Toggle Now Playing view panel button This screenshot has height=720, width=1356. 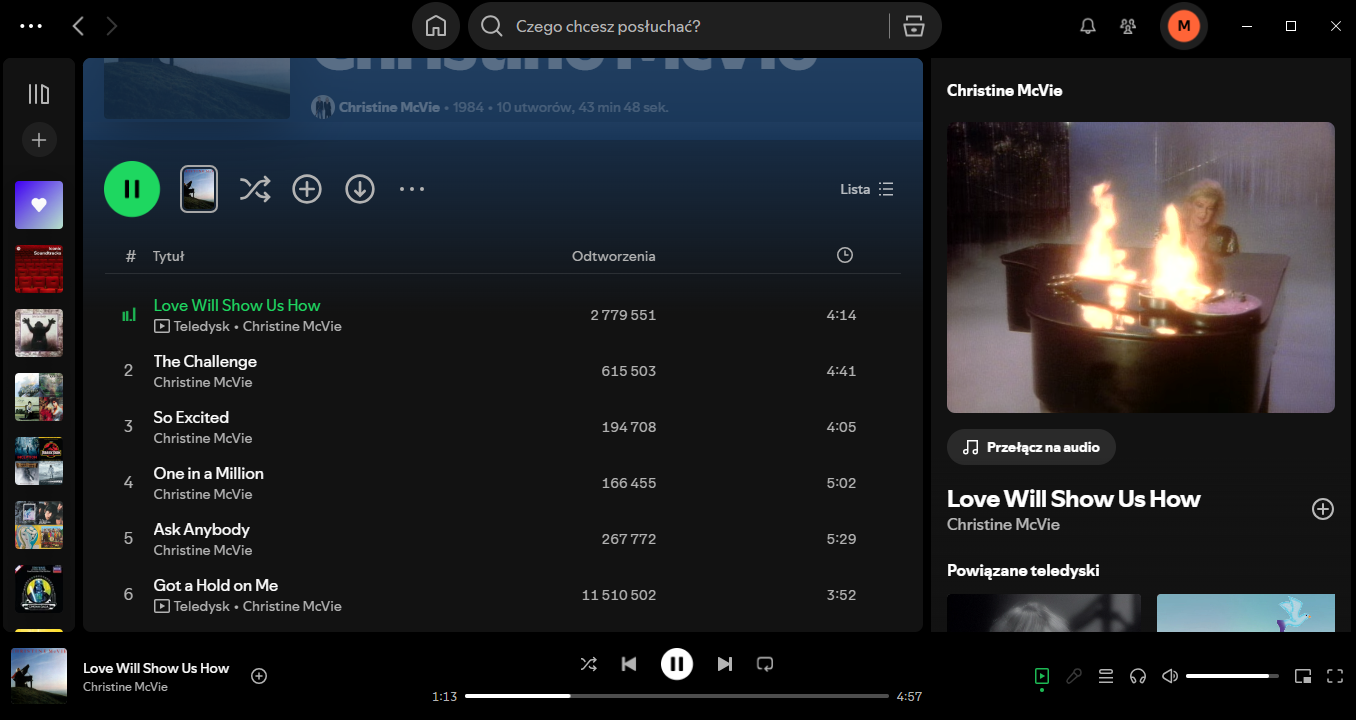tap(1042, 676)
